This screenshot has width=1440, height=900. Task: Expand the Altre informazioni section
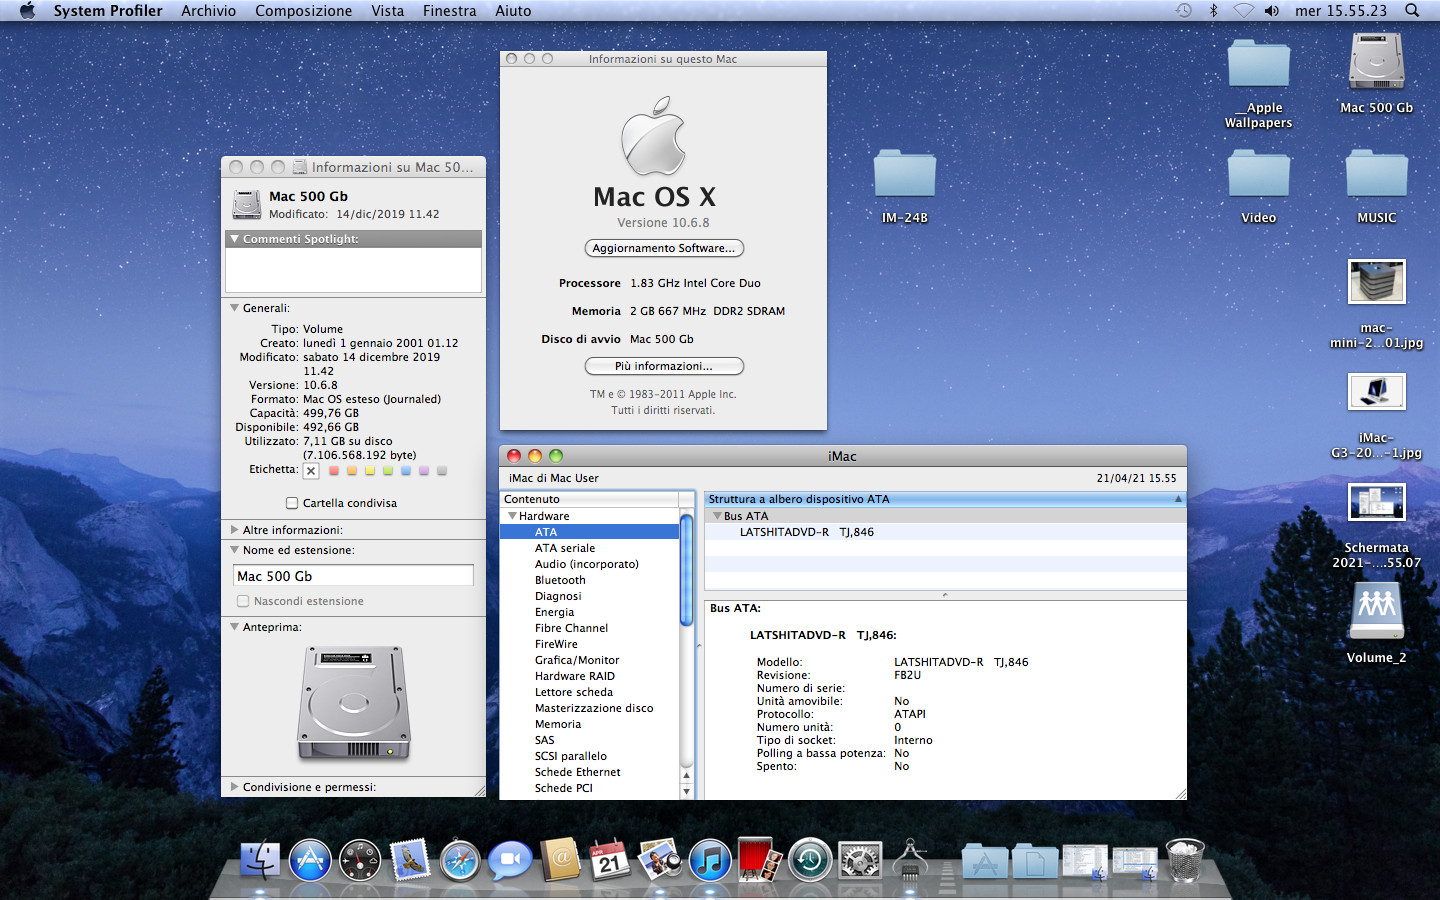click(235, 530)
